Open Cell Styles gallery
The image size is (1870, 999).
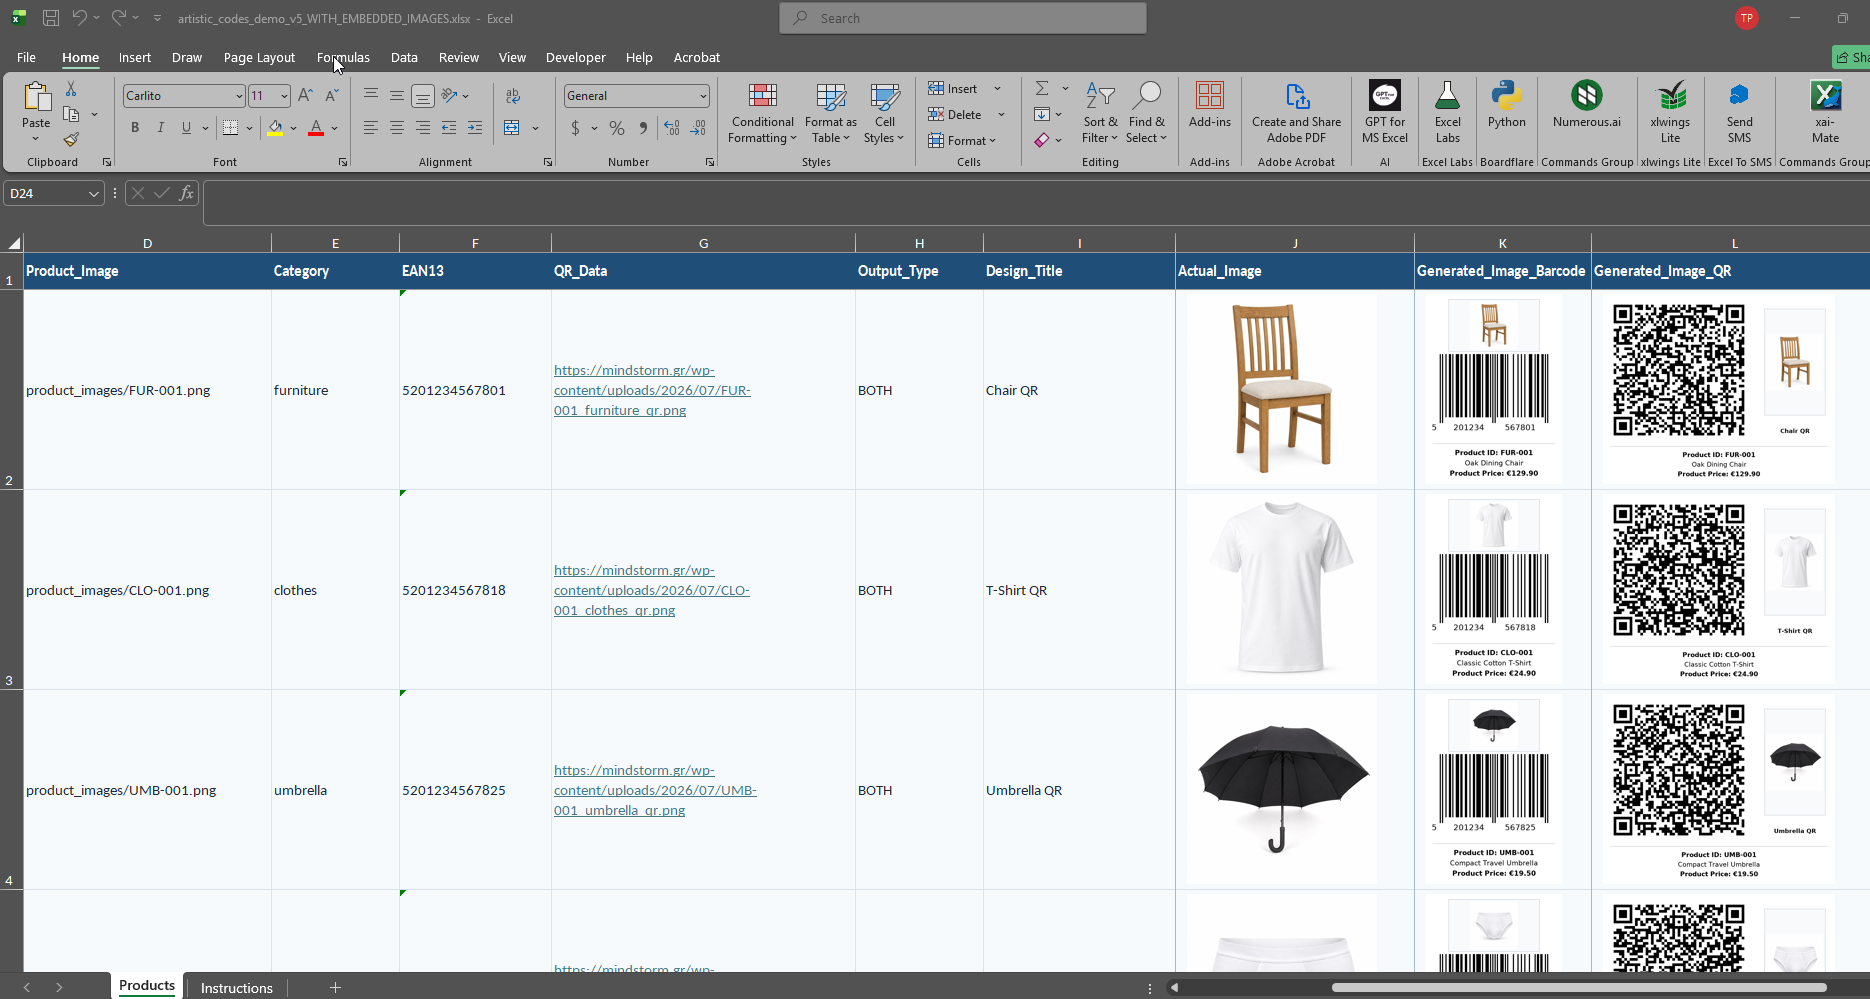coord(884,113)
